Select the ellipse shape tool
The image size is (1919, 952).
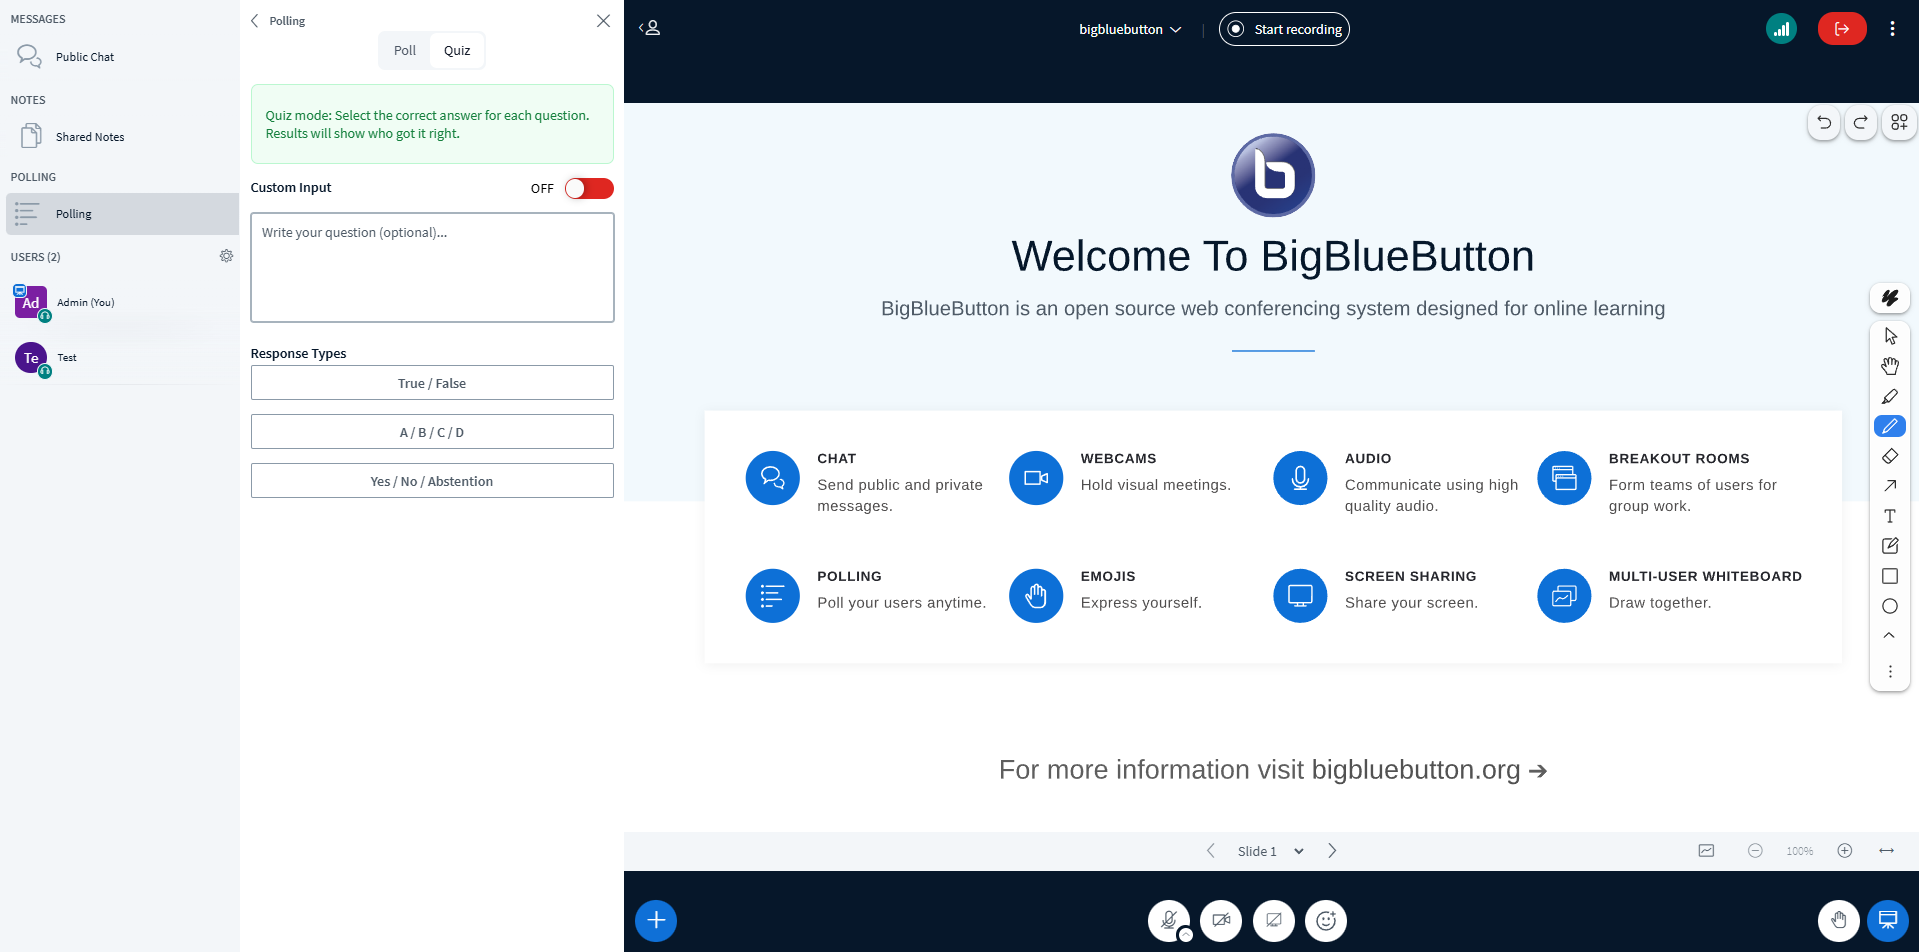1890,606
